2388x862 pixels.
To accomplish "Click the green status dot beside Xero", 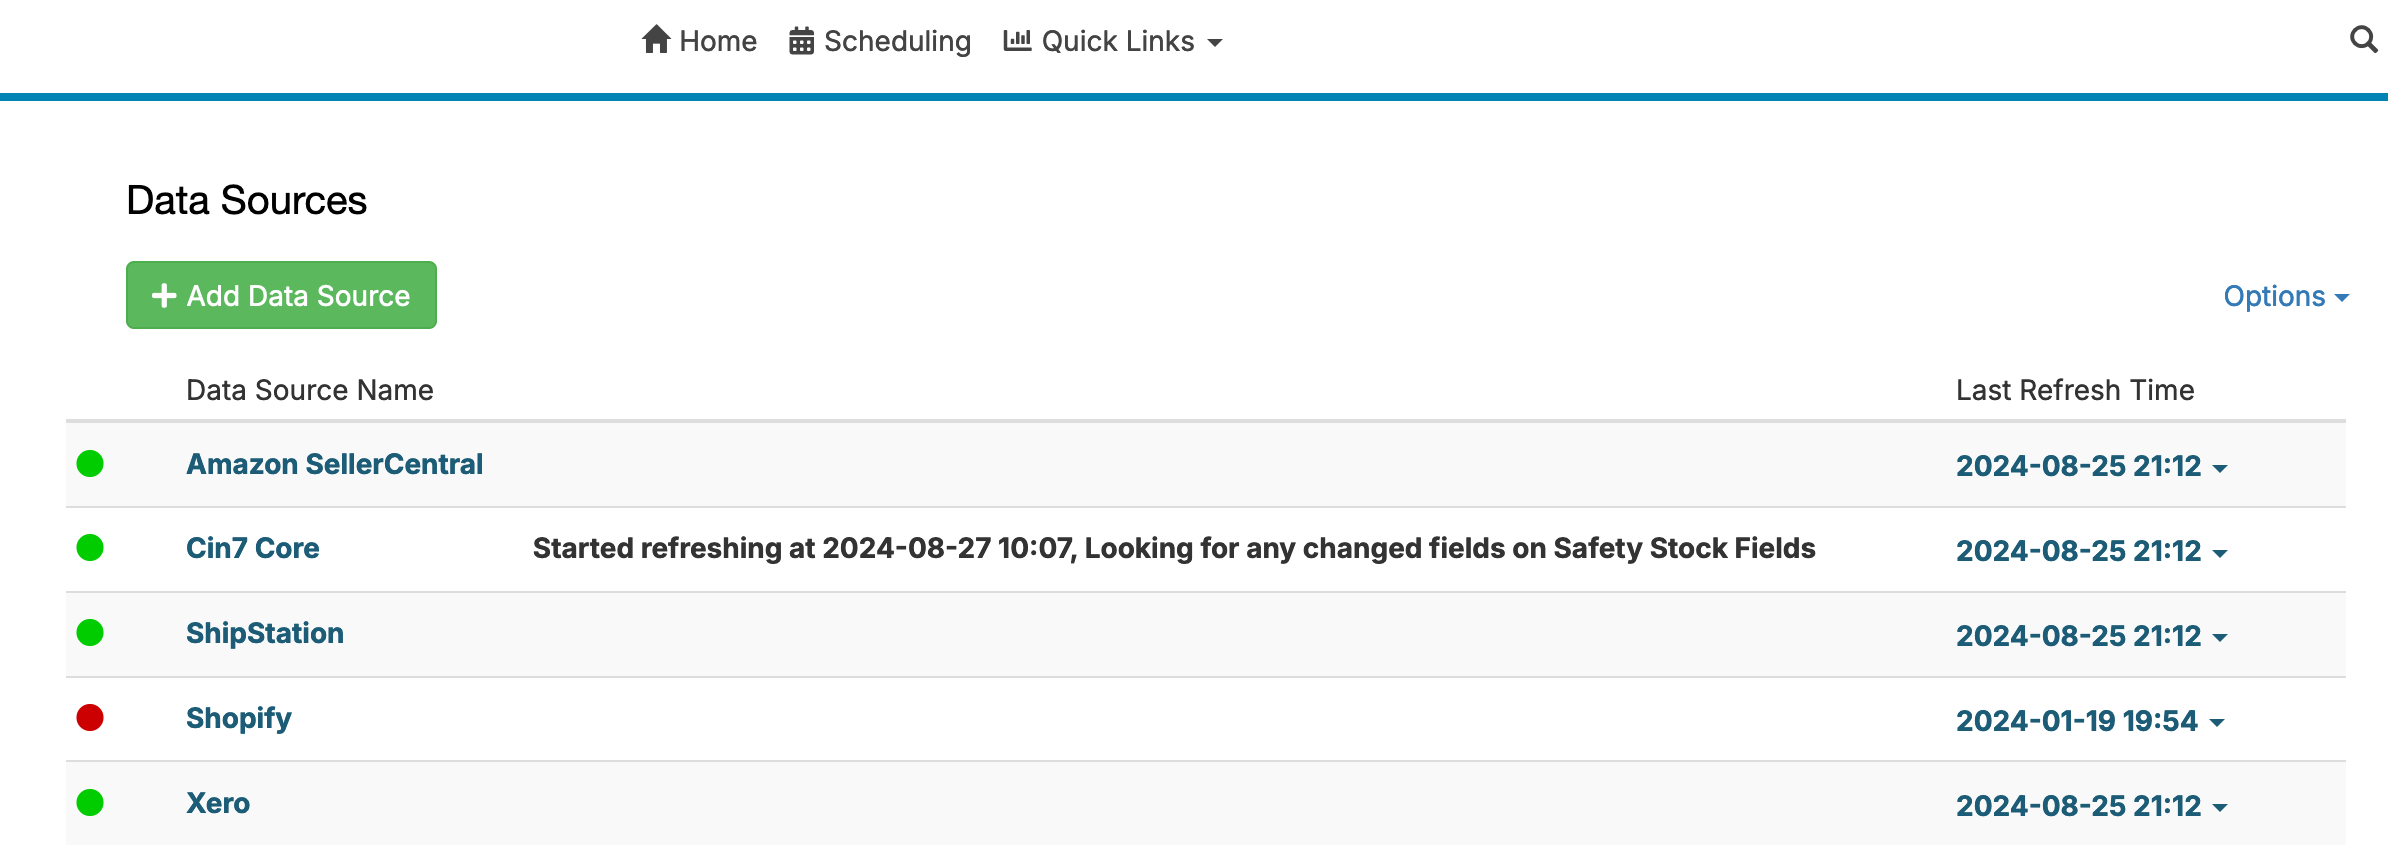I will pyautogui.click(x=90, y=803).
